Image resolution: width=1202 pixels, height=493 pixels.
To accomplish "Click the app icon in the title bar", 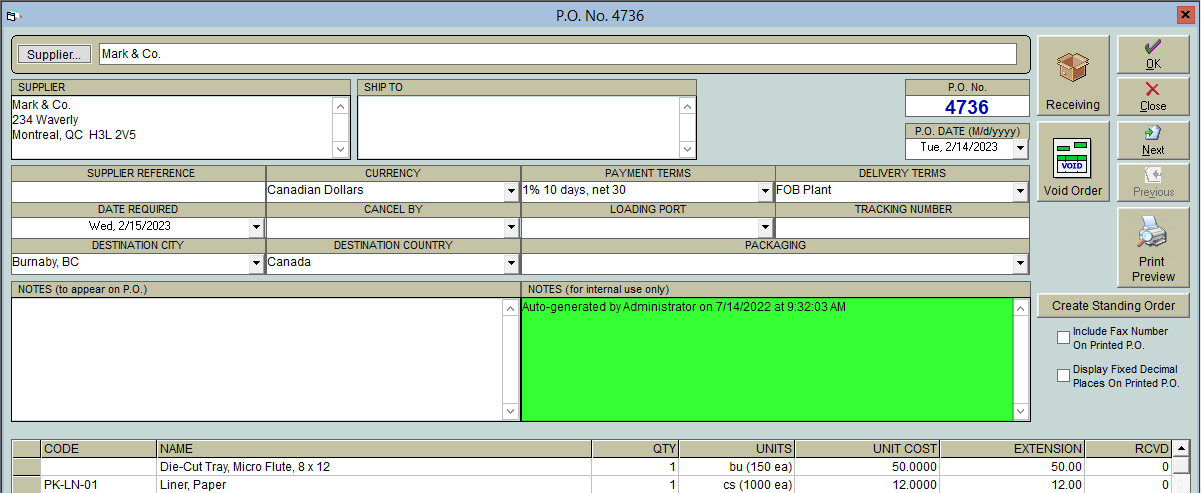I will click(14, 15).
